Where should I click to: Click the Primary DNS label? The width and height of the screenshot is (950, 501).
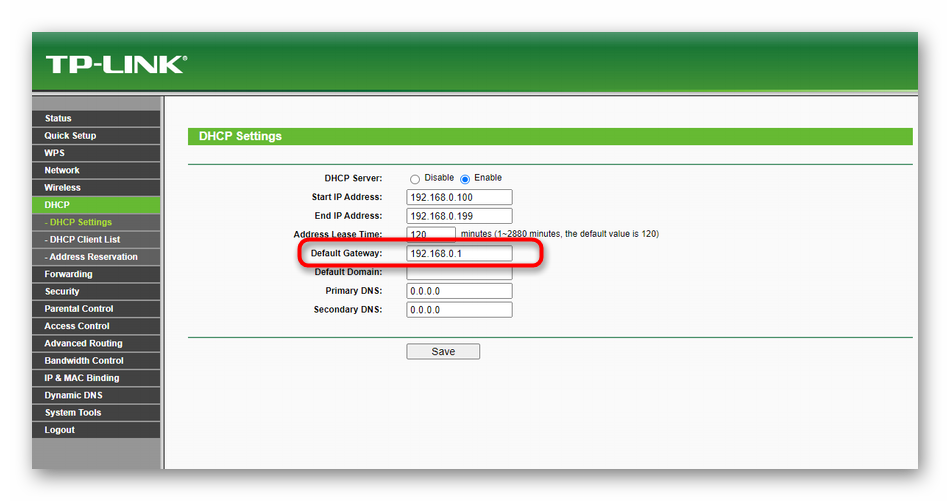(x=354, y=291)
